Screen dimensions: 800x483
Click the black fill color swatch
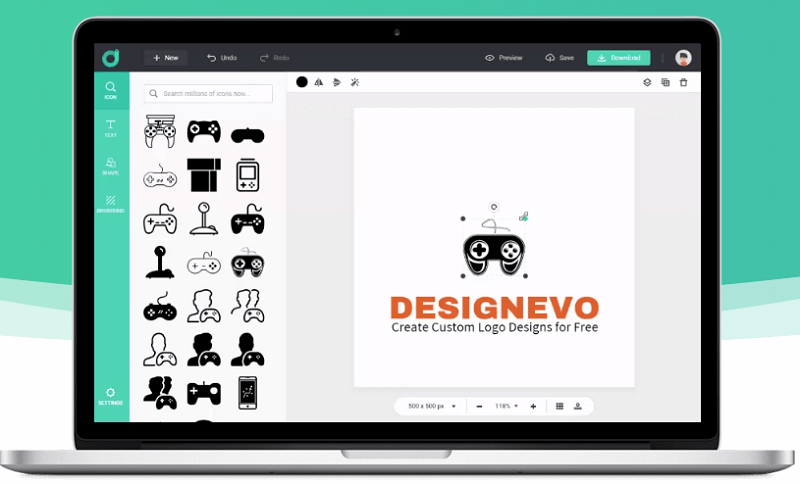tap(302, 82)
